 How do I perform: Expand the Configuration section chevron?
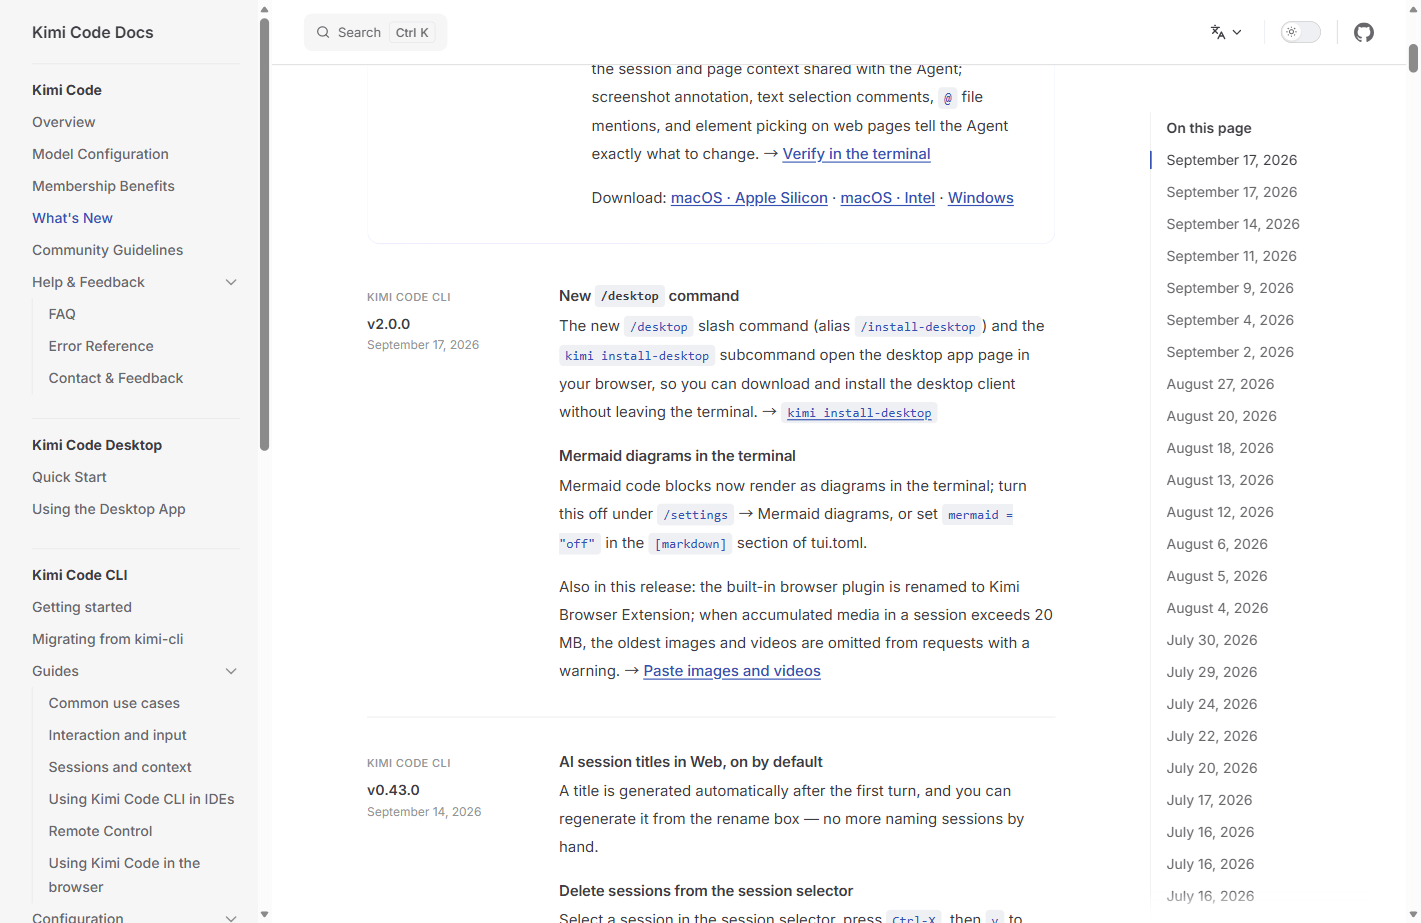click(x=231, y=917)
